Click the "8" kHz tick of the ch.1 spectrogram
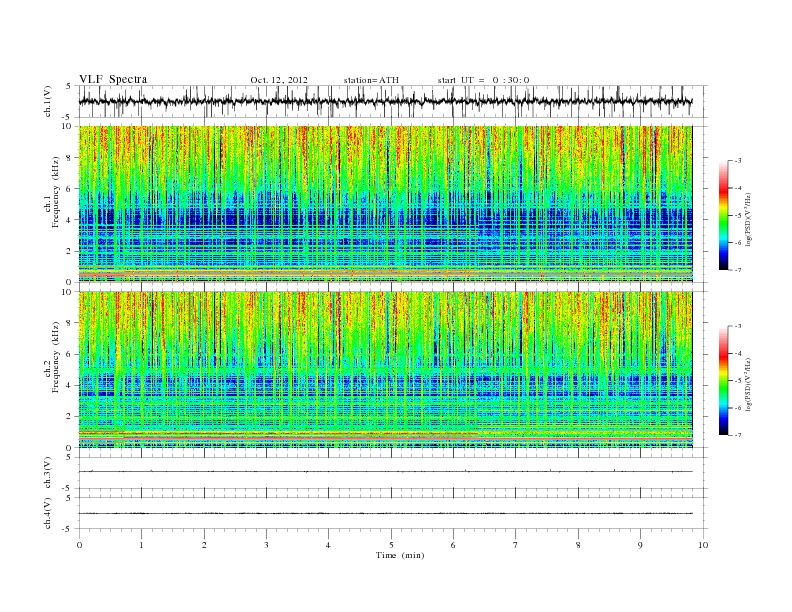 pos(70,158)
